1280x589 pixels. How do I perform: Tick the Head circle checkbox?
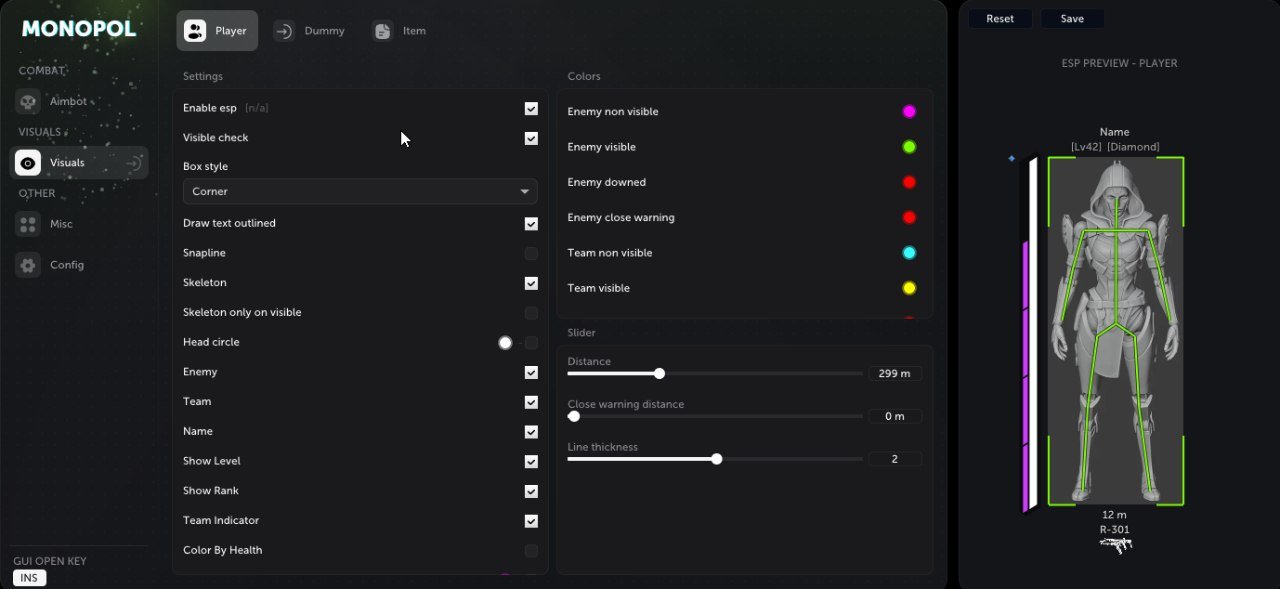coord(531,343)
